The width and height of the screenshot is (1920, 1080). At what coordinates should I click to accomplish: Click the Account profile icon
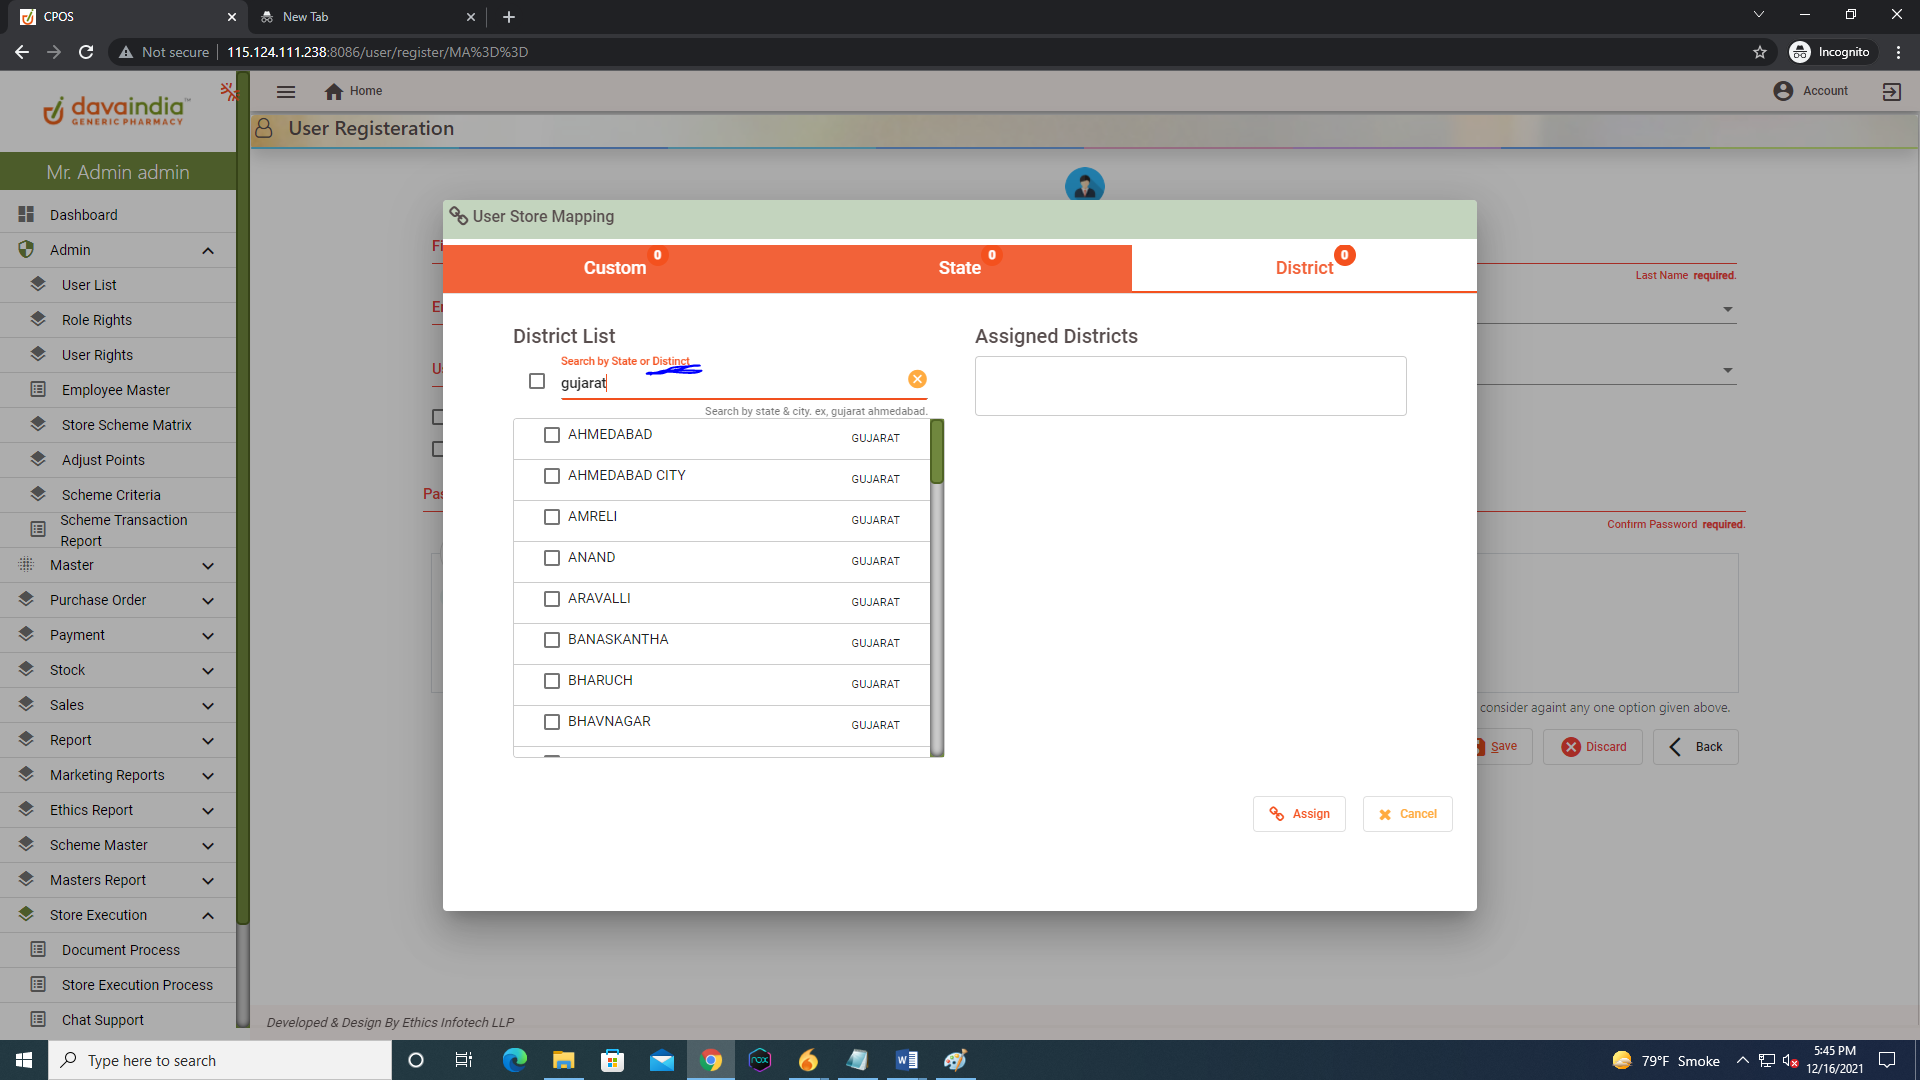1783,91
